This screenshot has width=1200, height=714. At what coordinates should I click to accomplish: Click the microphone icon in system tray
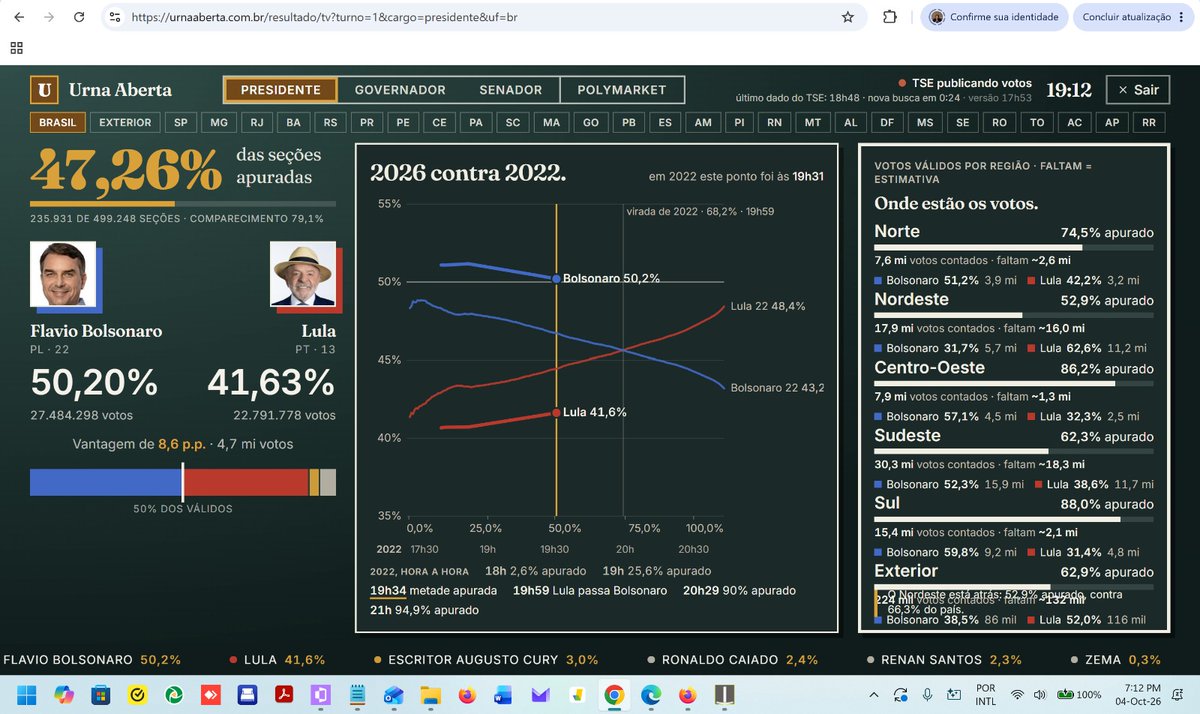[x=928, y=694]
